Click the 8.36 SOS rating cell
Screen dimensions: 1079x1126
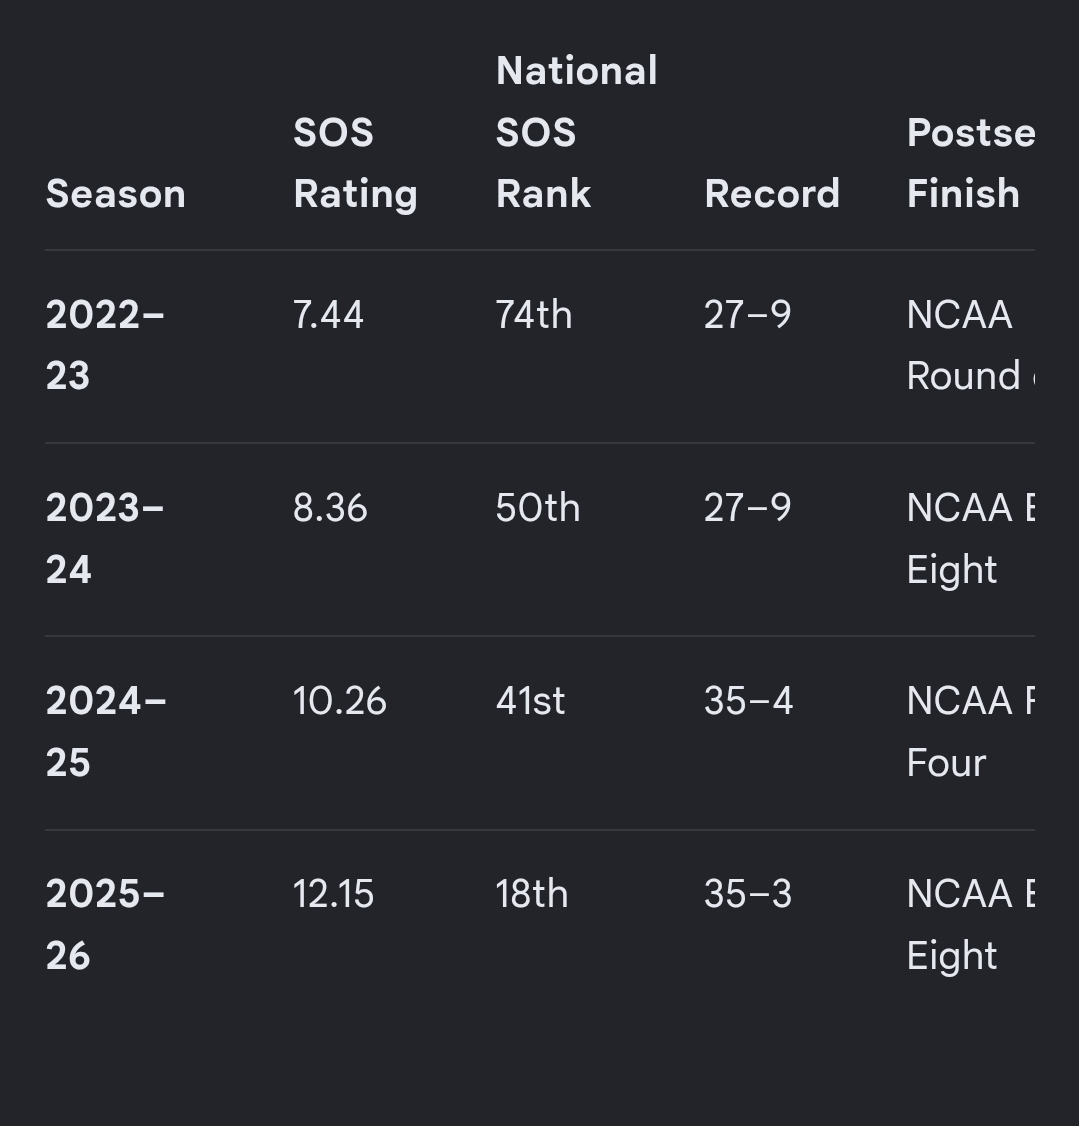[330, 508]
